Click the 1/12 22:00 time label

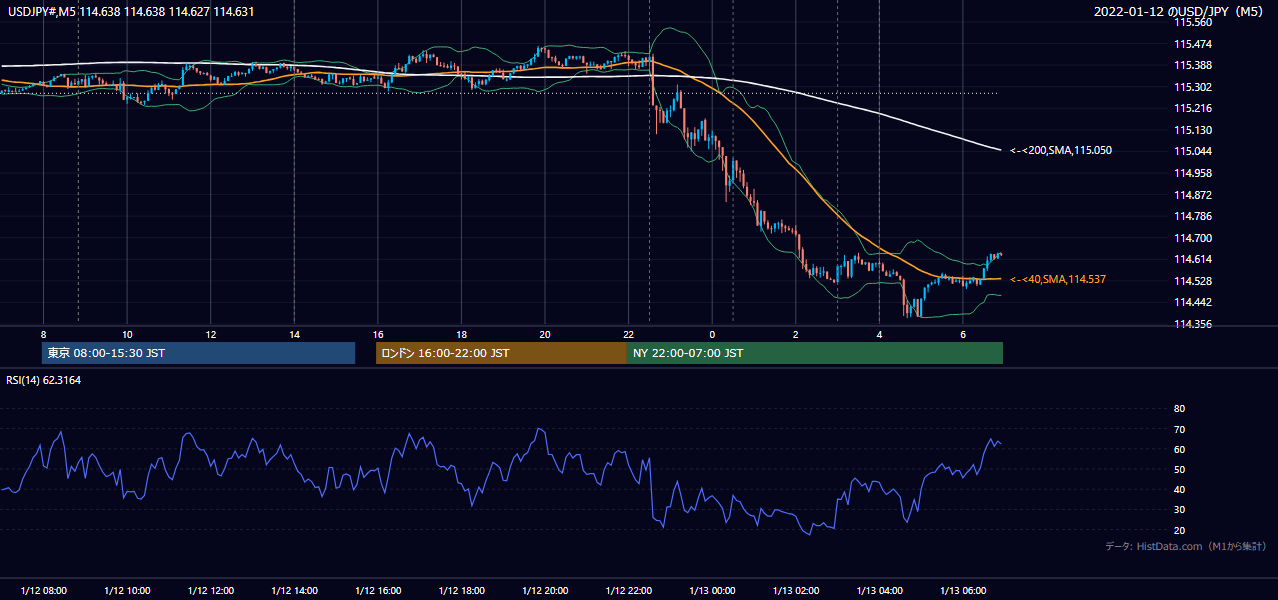pyautogui.click(x=628, y=590)
